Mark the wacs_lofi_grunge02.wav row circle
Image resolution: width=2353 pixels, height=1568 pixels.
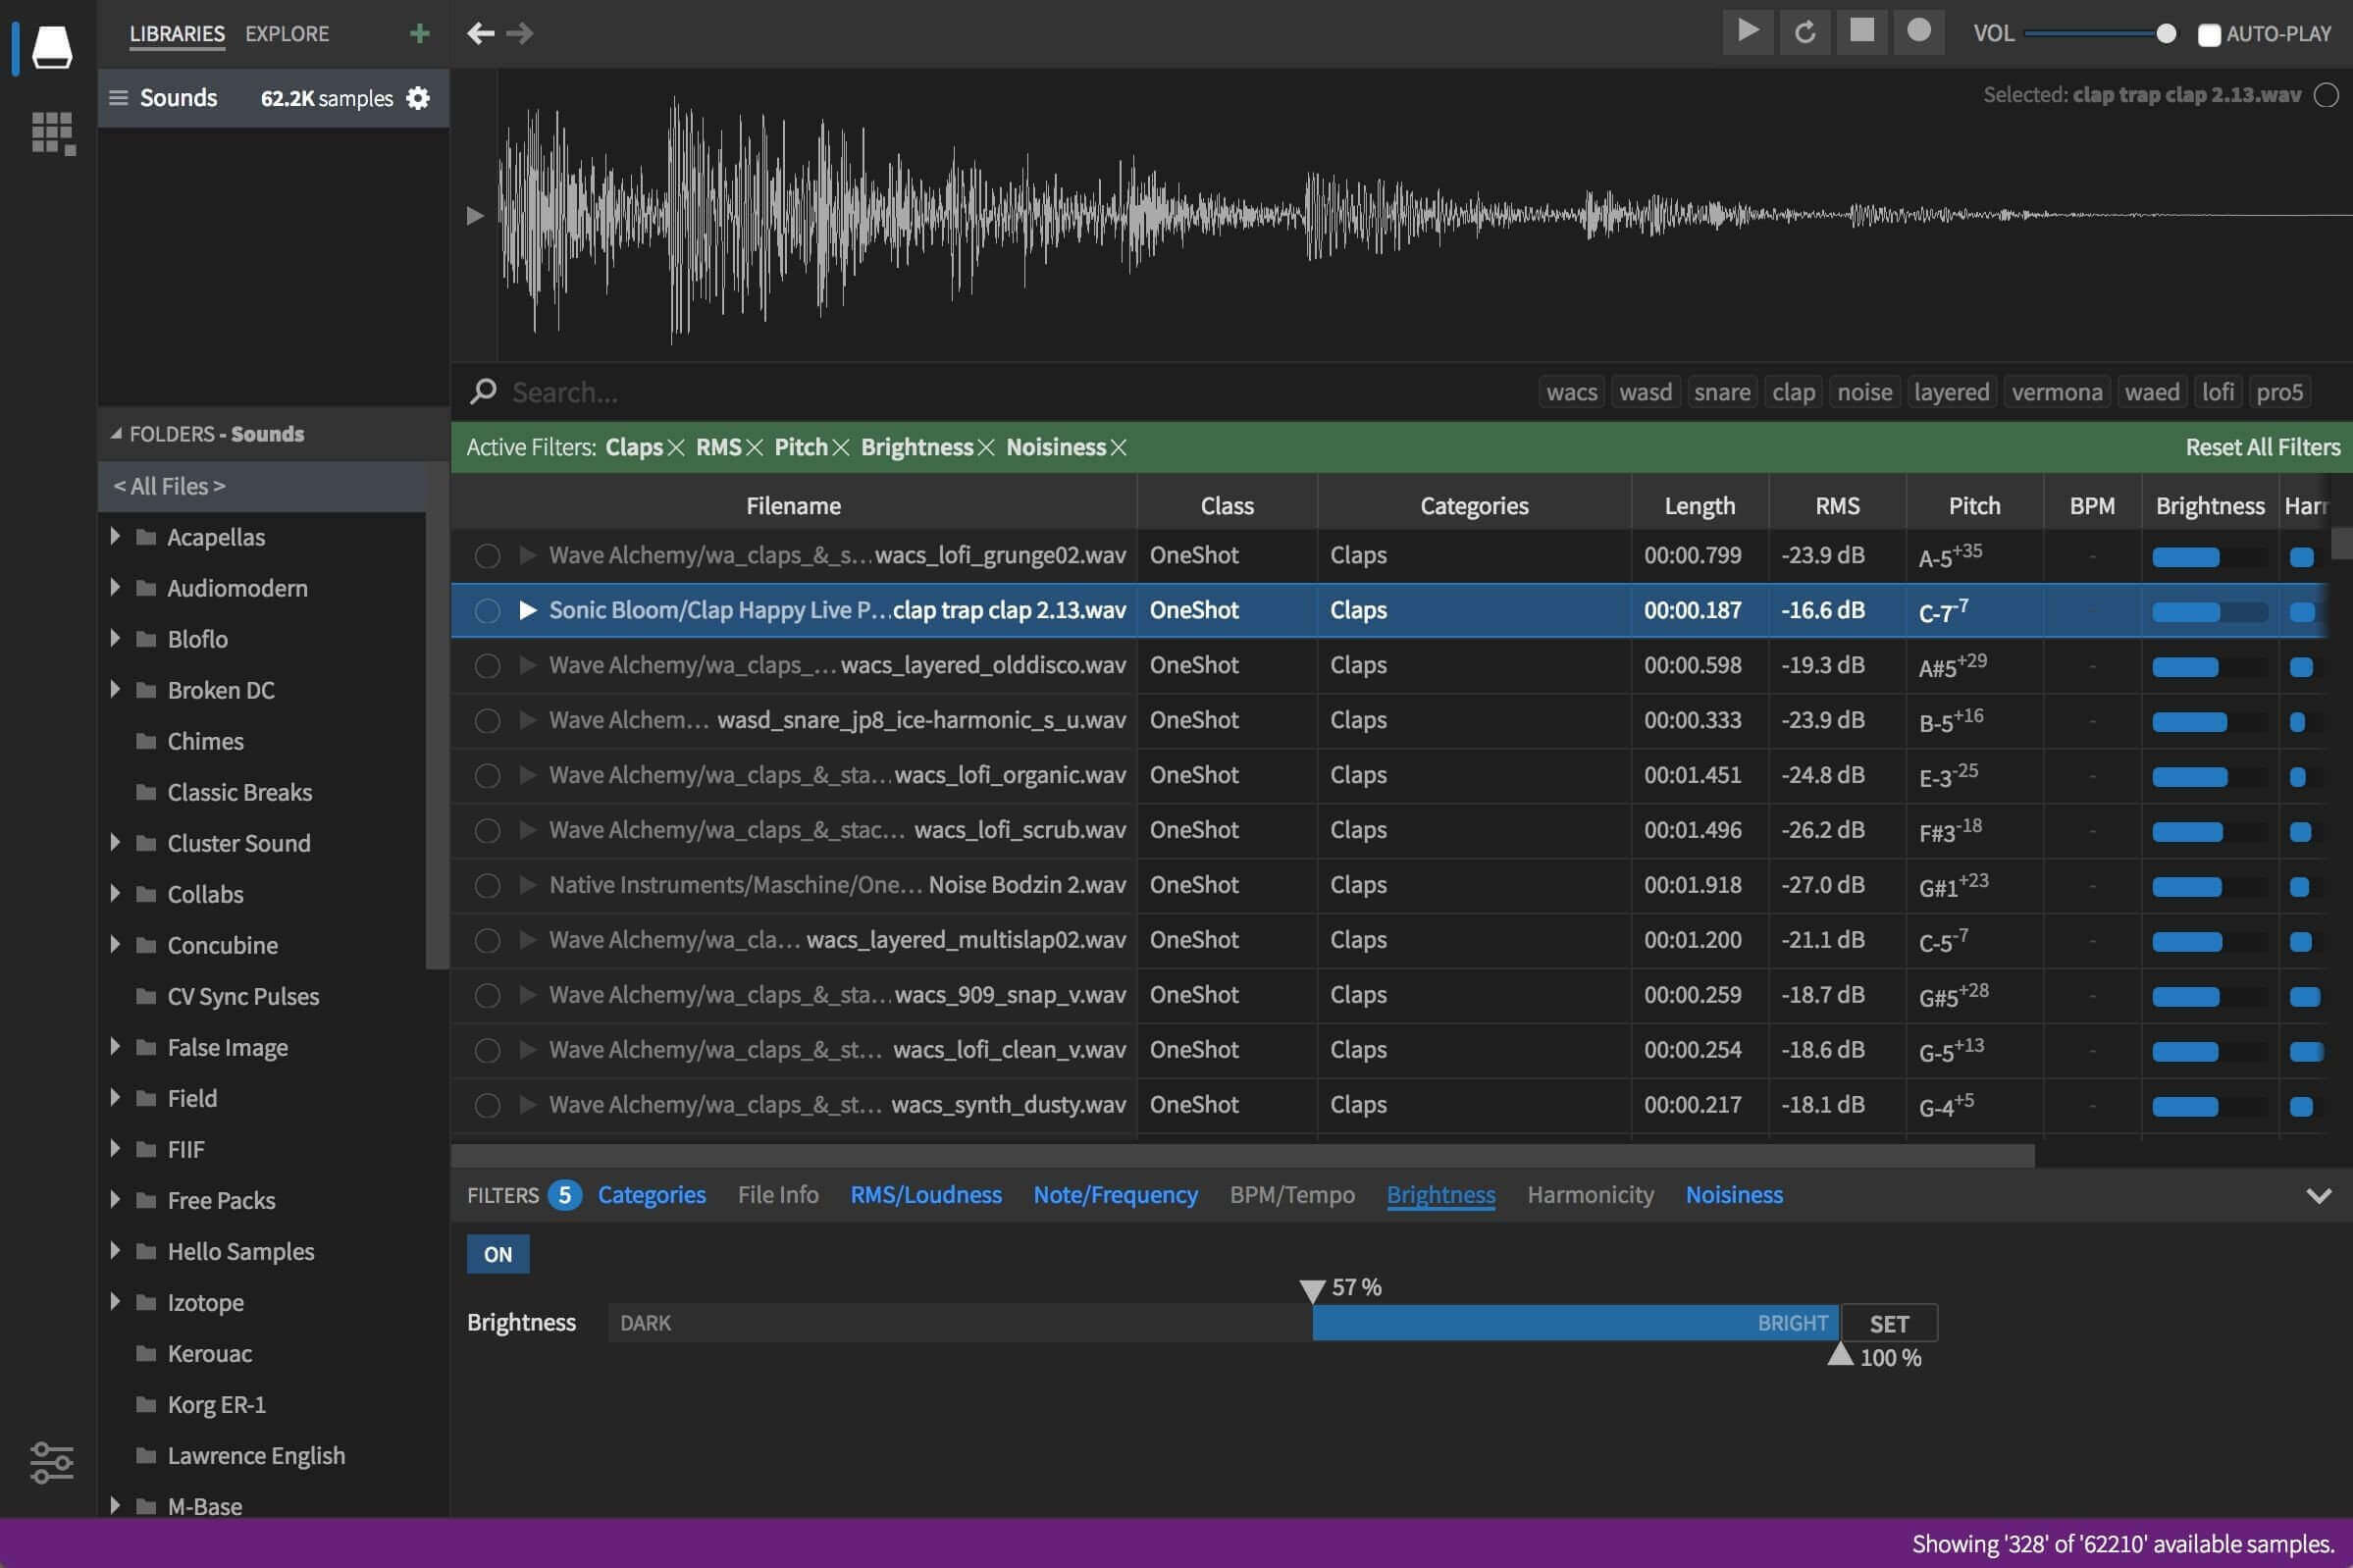point(487,556)
